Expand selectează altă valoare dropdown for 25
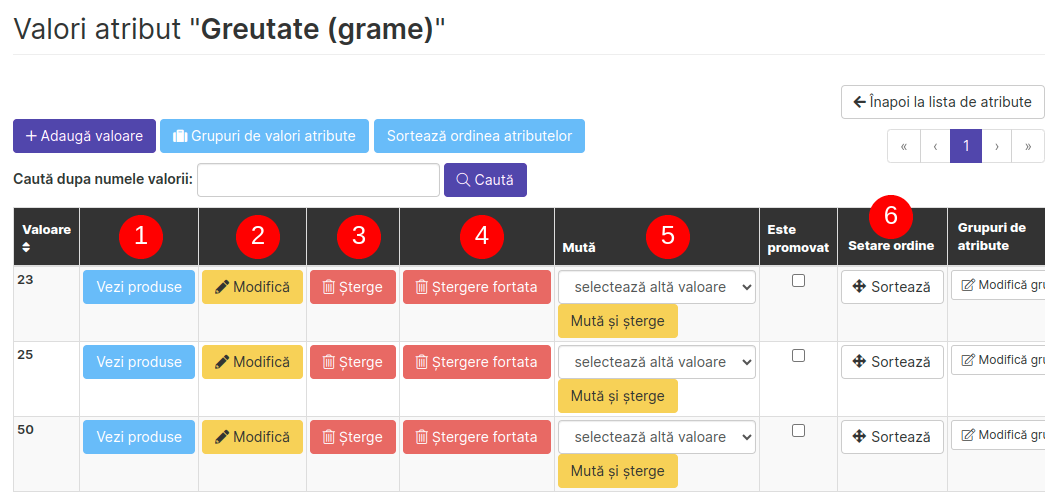The image size is (1054, 498). [x=656, y=362]
